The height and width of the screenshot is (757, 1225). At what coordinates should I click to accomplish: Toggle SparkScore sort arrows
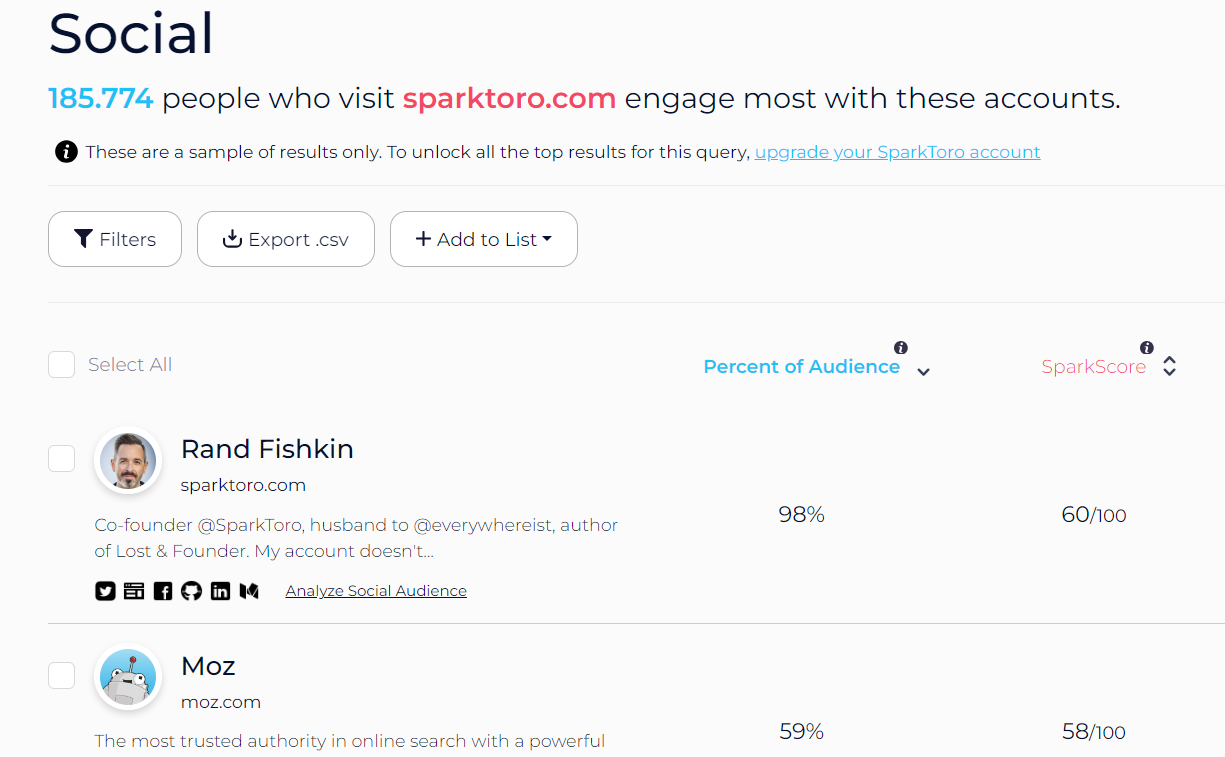[1170, 367]
